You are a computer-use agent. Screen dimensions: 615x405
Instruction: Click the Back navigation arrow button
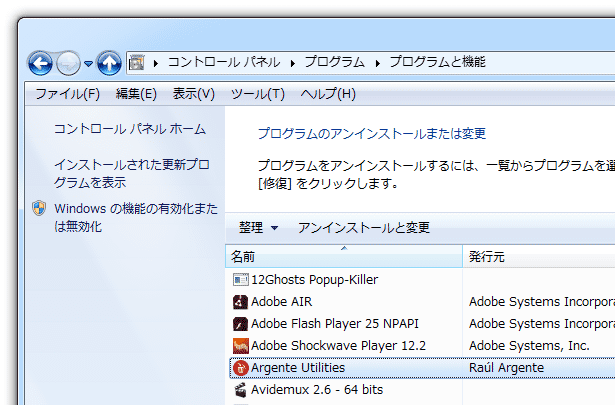40,63
